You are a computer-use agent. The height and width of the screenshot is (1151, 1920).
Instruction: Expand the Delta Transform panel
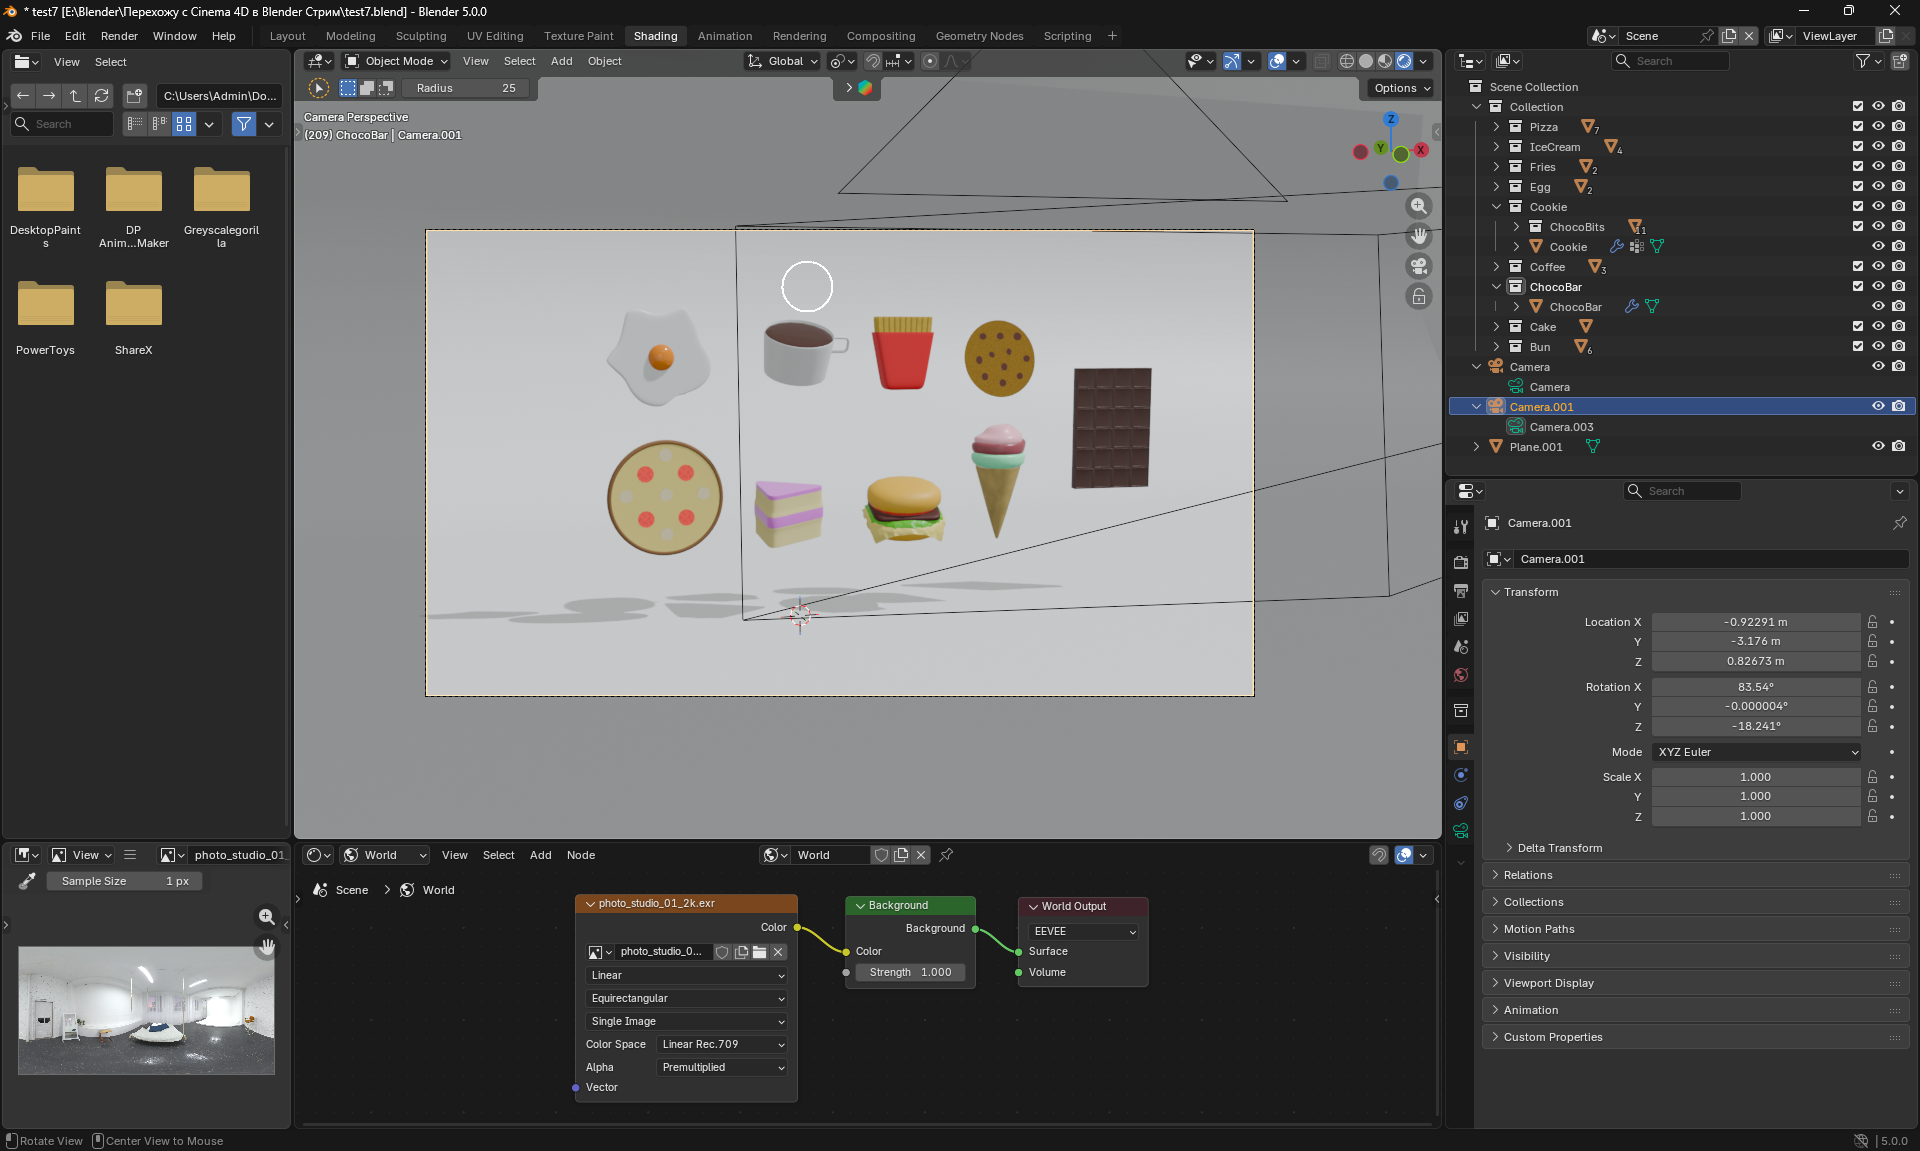click(1559, 848)
